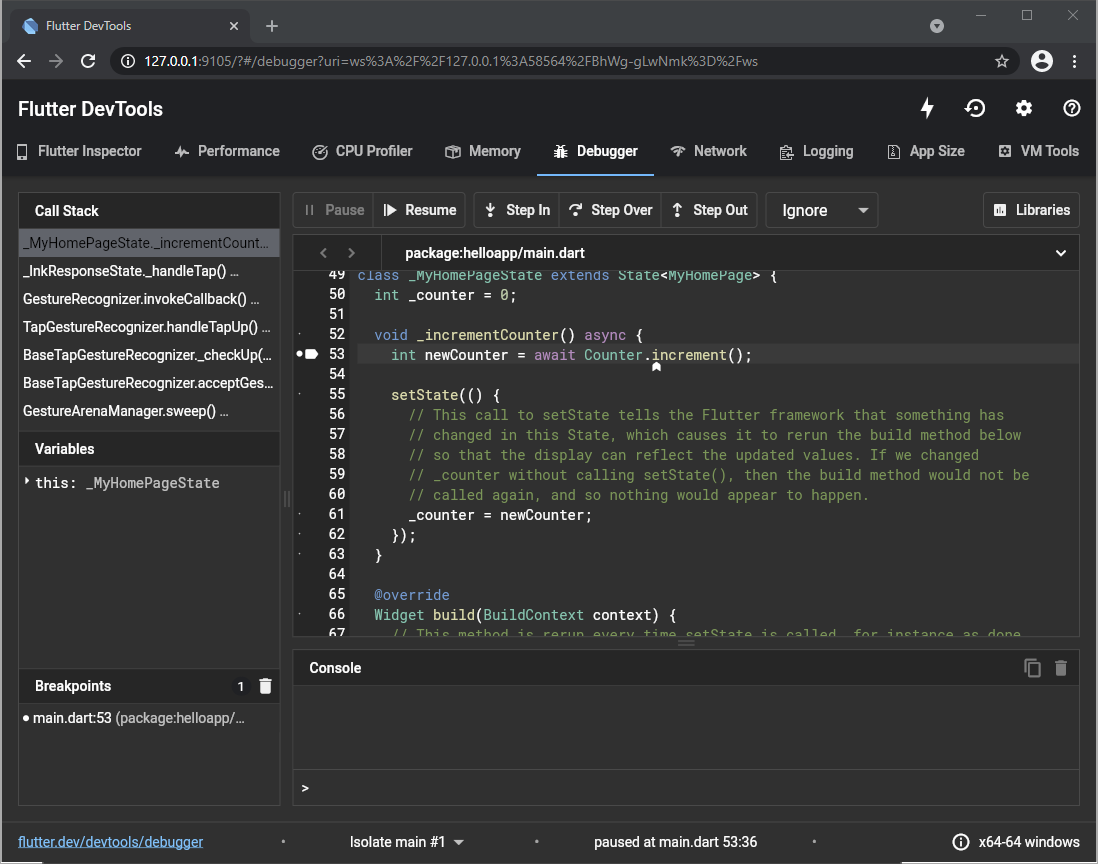
Task: Open the Ignore exceptions dropdown
Action: click(x=821, y=210)
